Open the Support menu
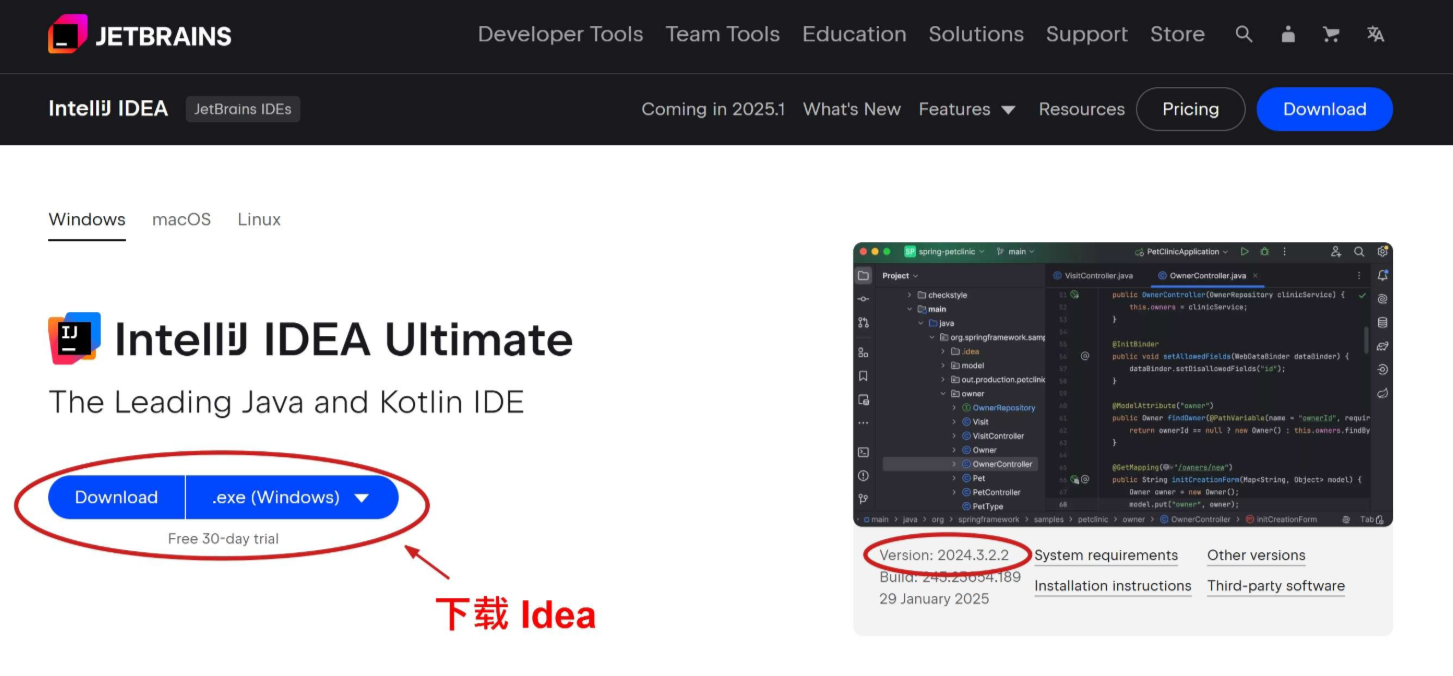The height and width of the screenshot is (676, 1453). coord(1087,34)
